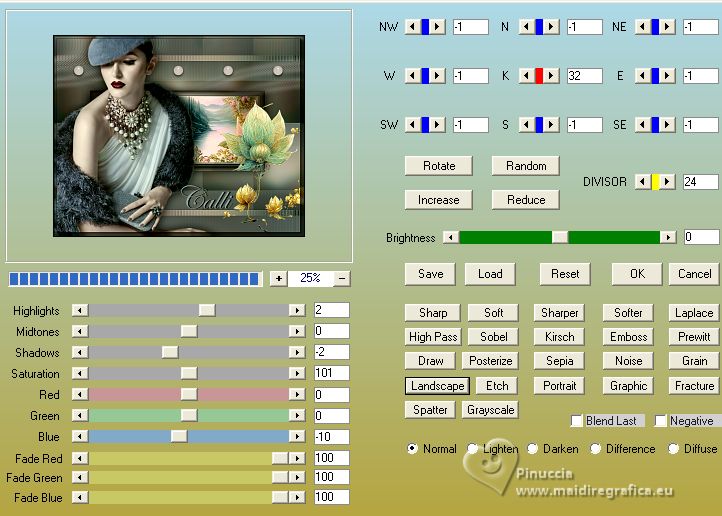Apply the Sepia preset
722x516 pixels.
[x=559, y=361]
